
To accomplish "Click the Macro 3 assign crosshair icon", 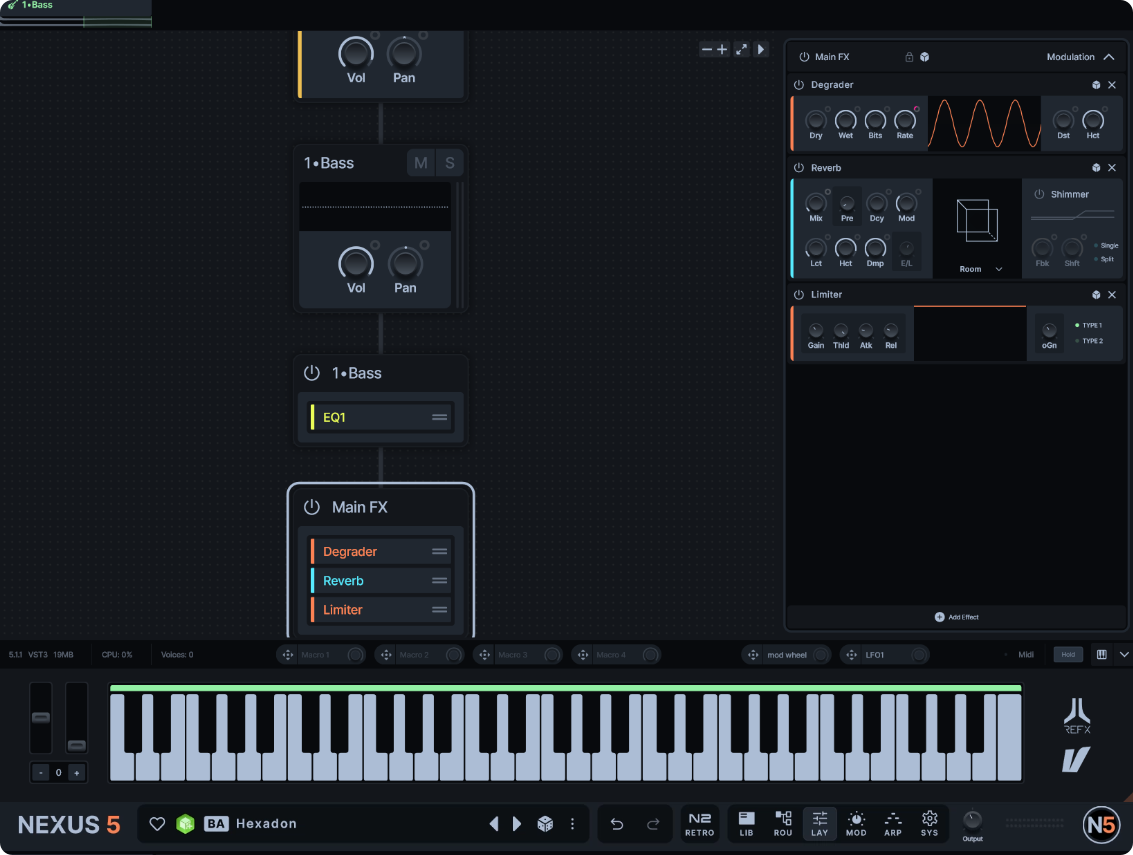I will (484, 655).
